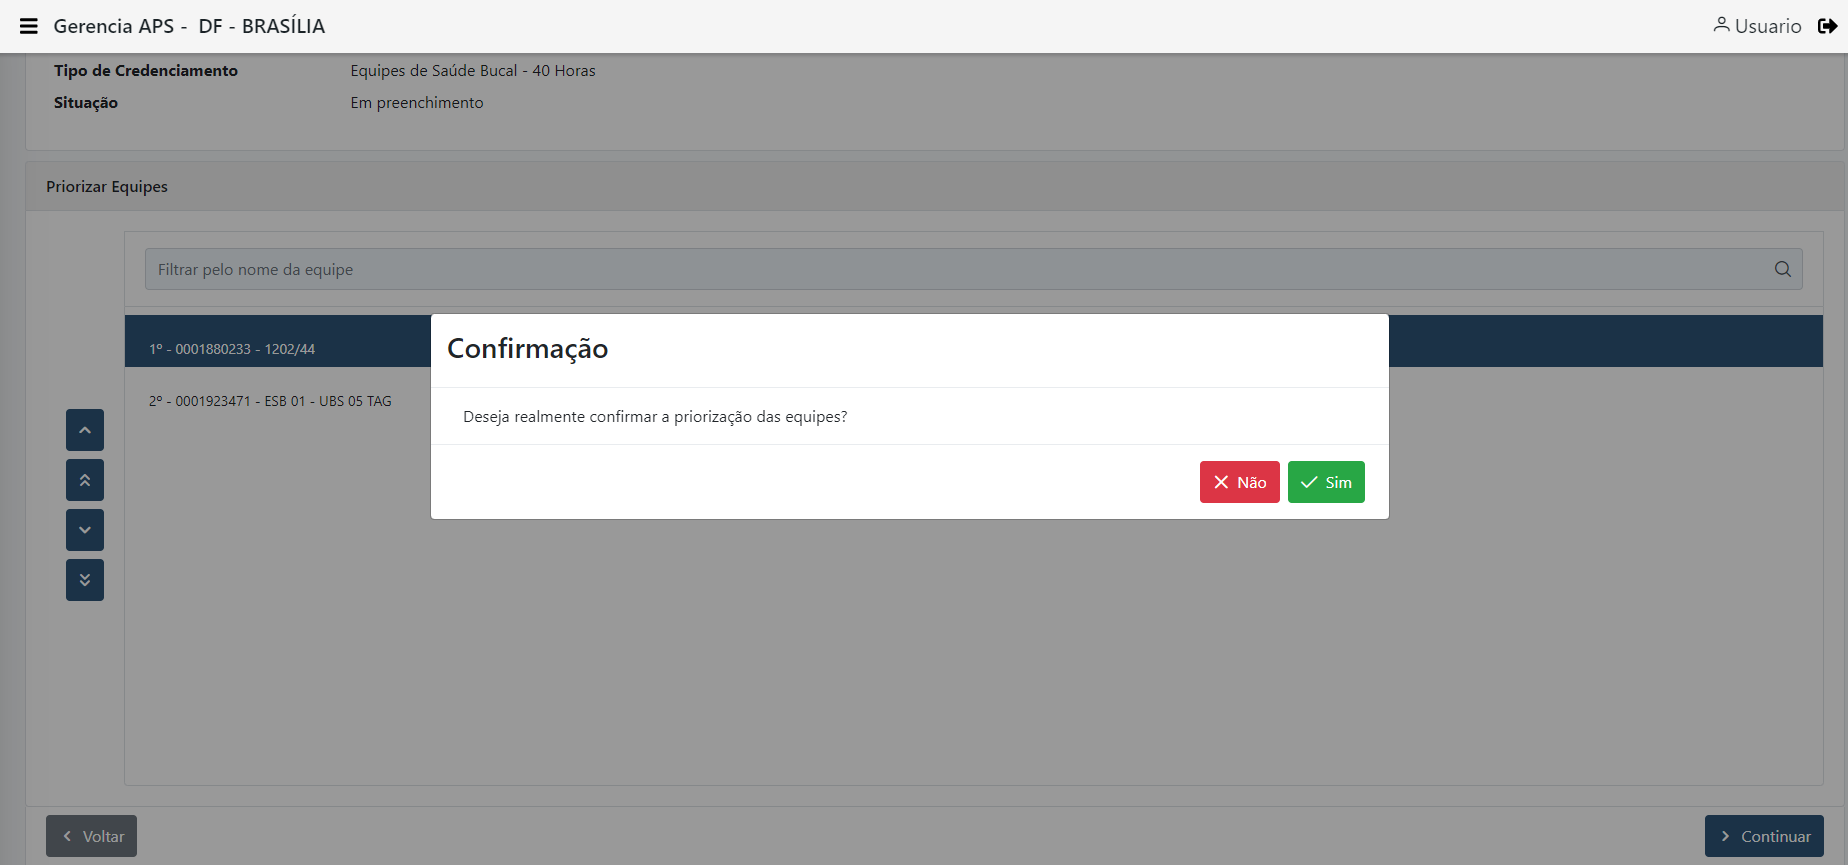Image resolution: width=1848 pixels, height=865 pixels.
Task: Move selected team up one position
Action: (85, 430)
